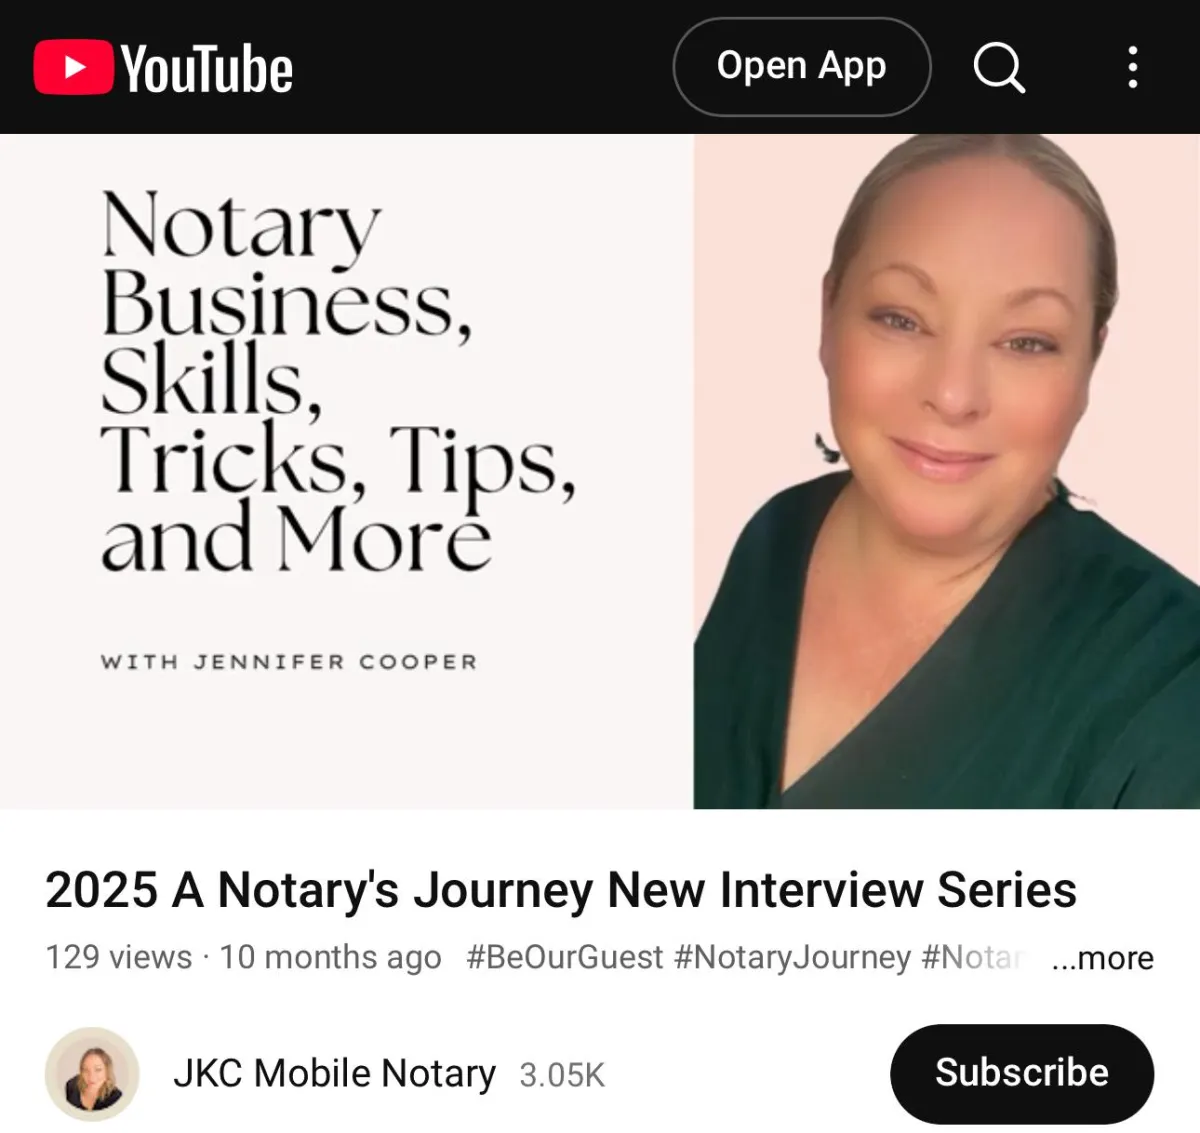This screenshot has height=1133, width=1200.
Task: Tap the 3.05K subscriber count
Action: 562,1076
